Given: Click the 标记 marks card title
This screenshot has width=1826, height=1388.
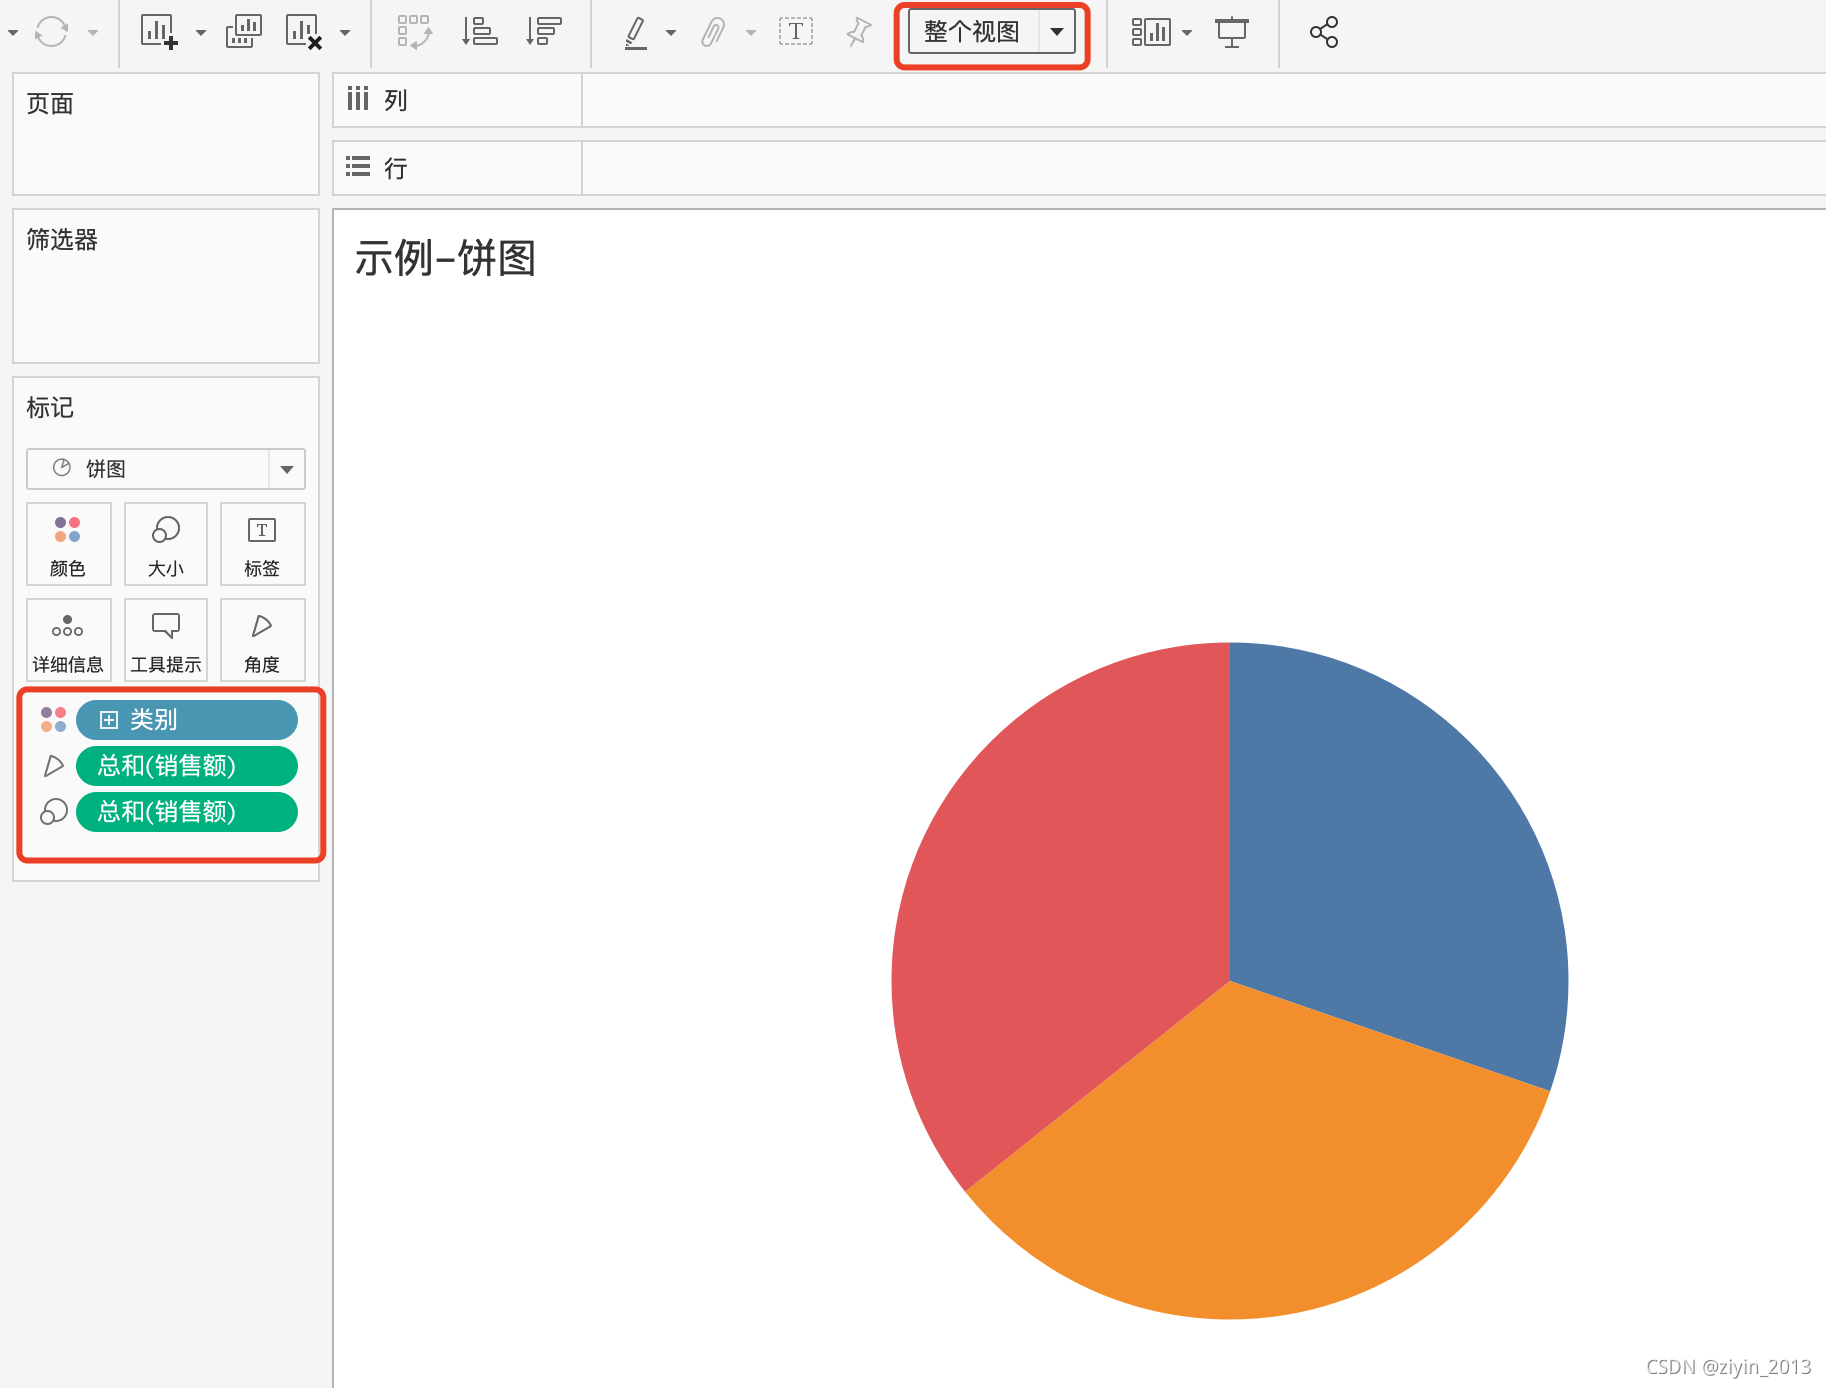Looking at the screenshot, I should tap(50, 408).
